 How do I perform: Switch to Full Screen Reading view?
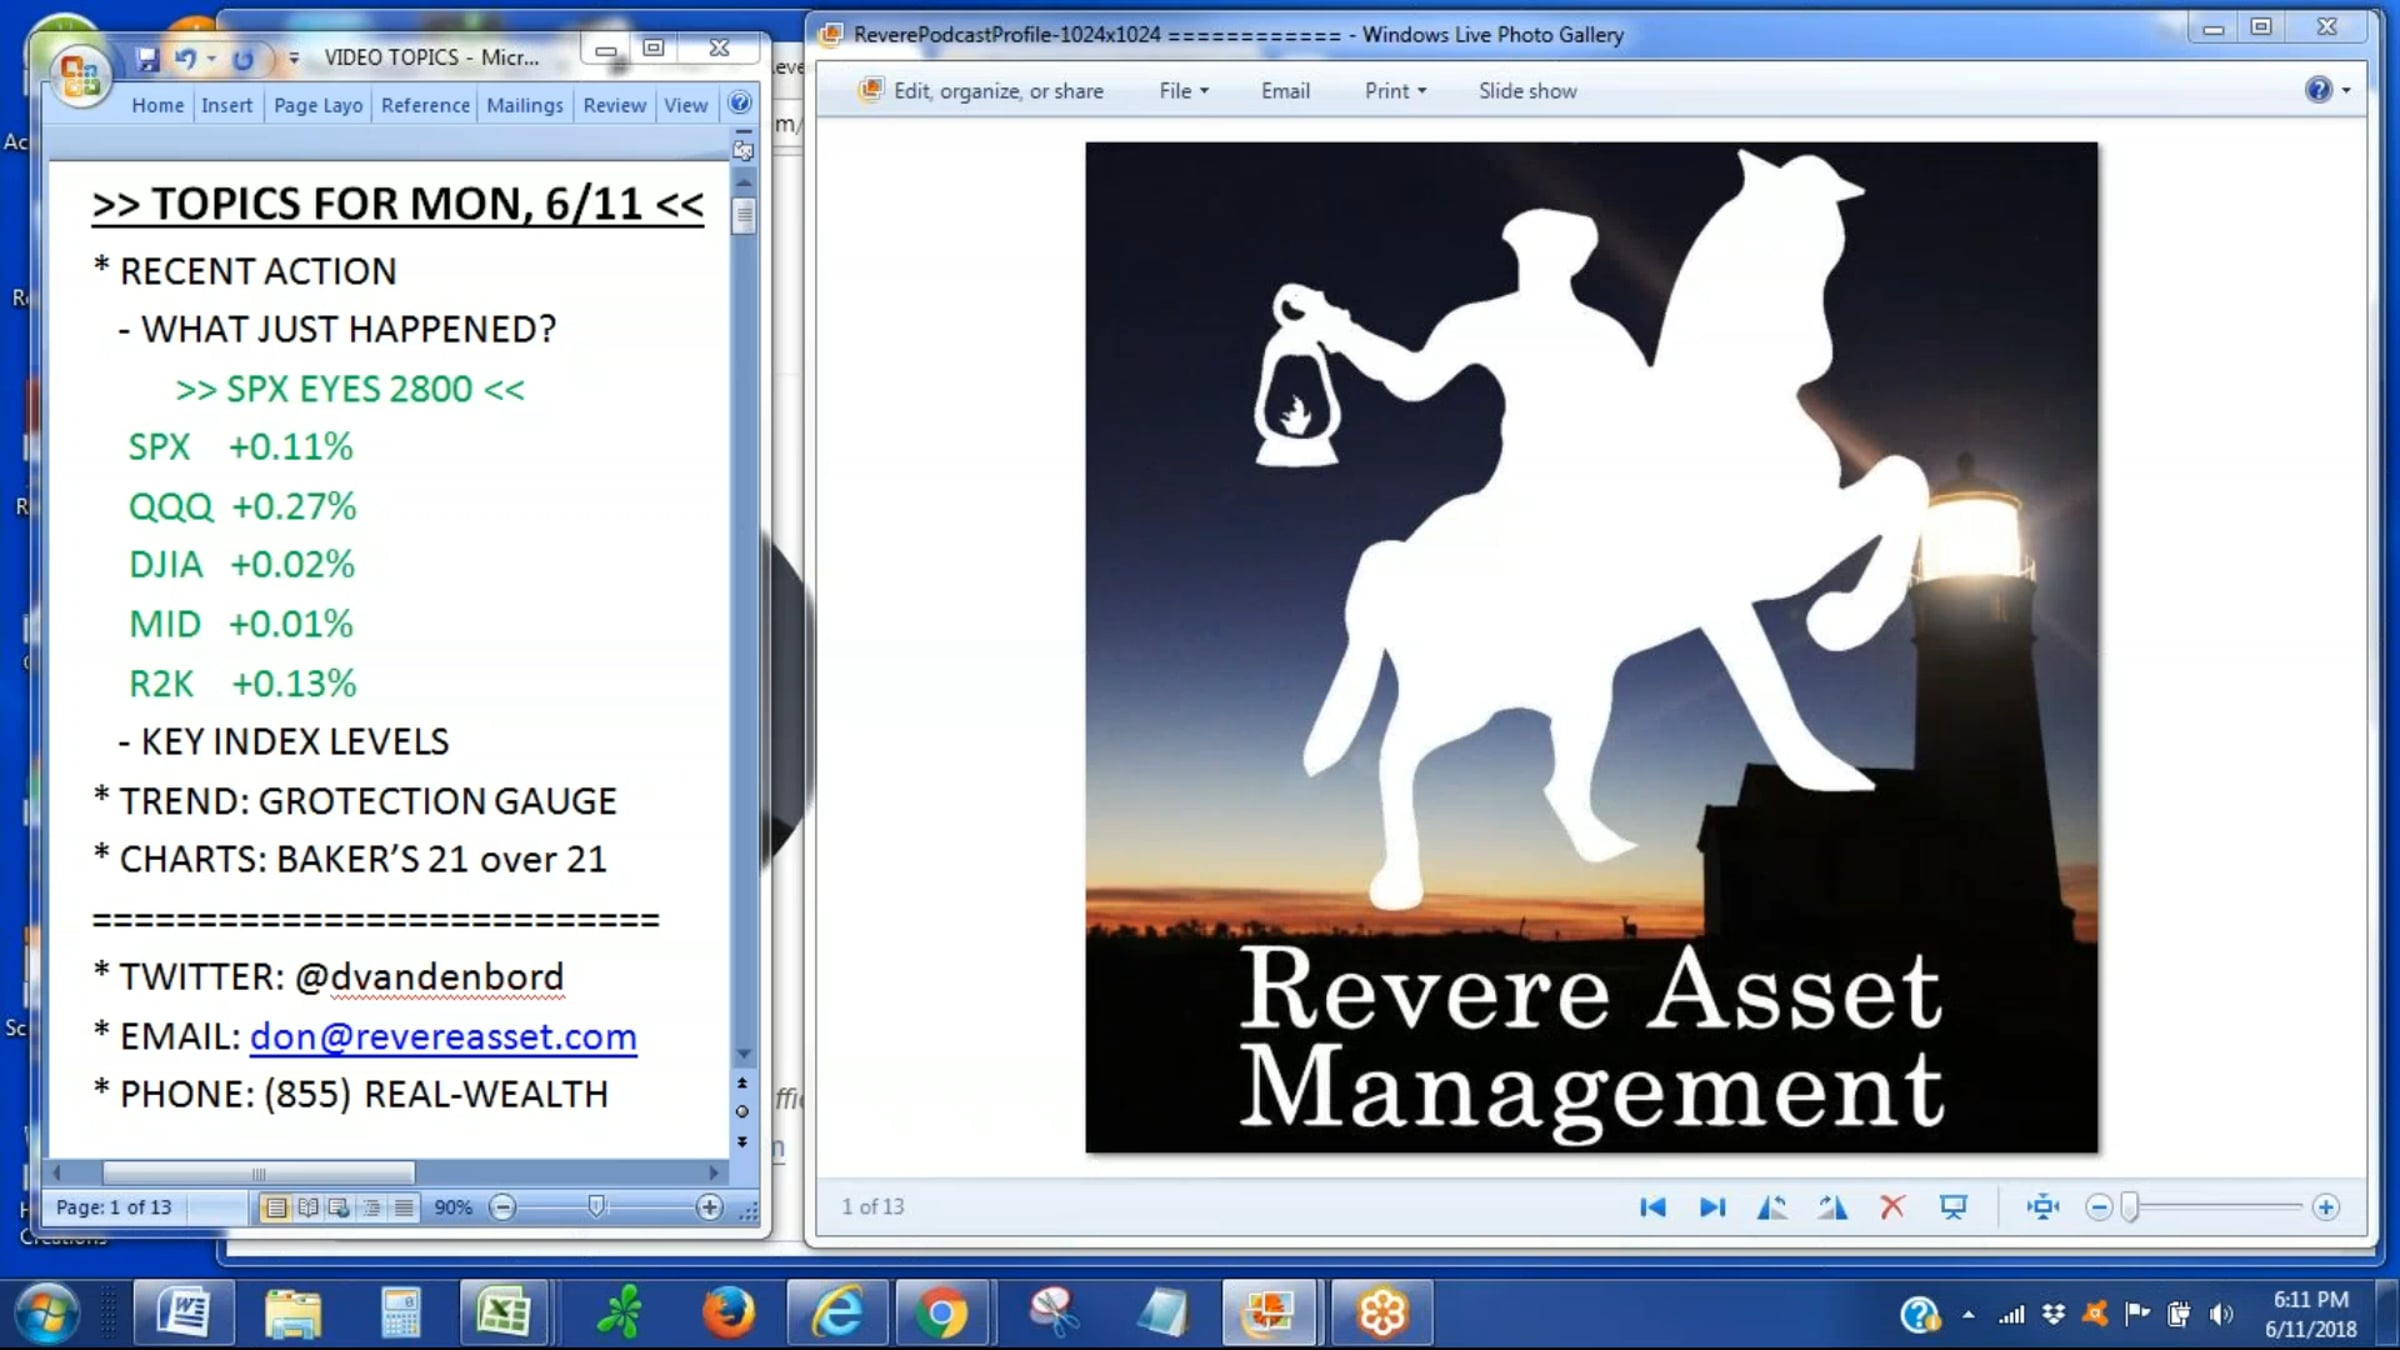pyautogui.click(x=308, y=1208)
